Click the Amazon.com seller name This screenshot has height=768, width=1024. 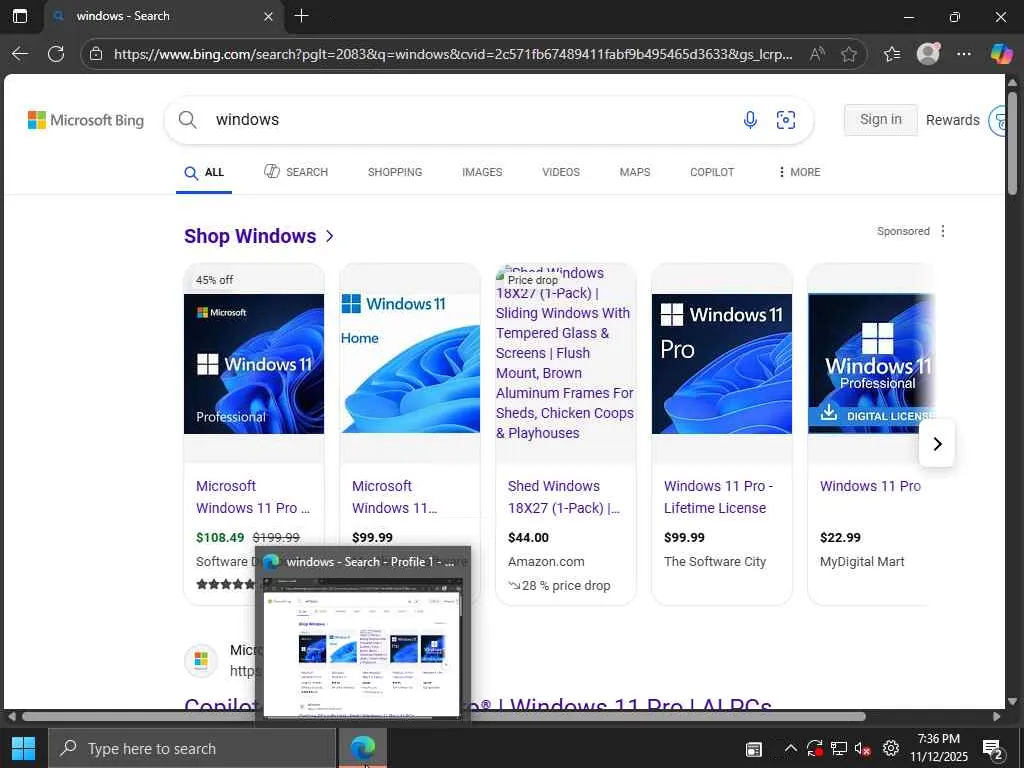coord(546,562)
